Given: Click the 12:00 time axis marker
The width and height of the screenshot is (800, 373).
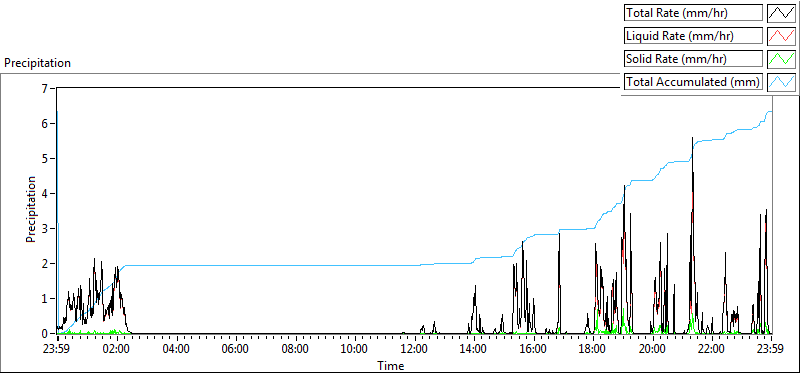Looking at the screenshot, I should pyautogui.click(x=414, y=350).
